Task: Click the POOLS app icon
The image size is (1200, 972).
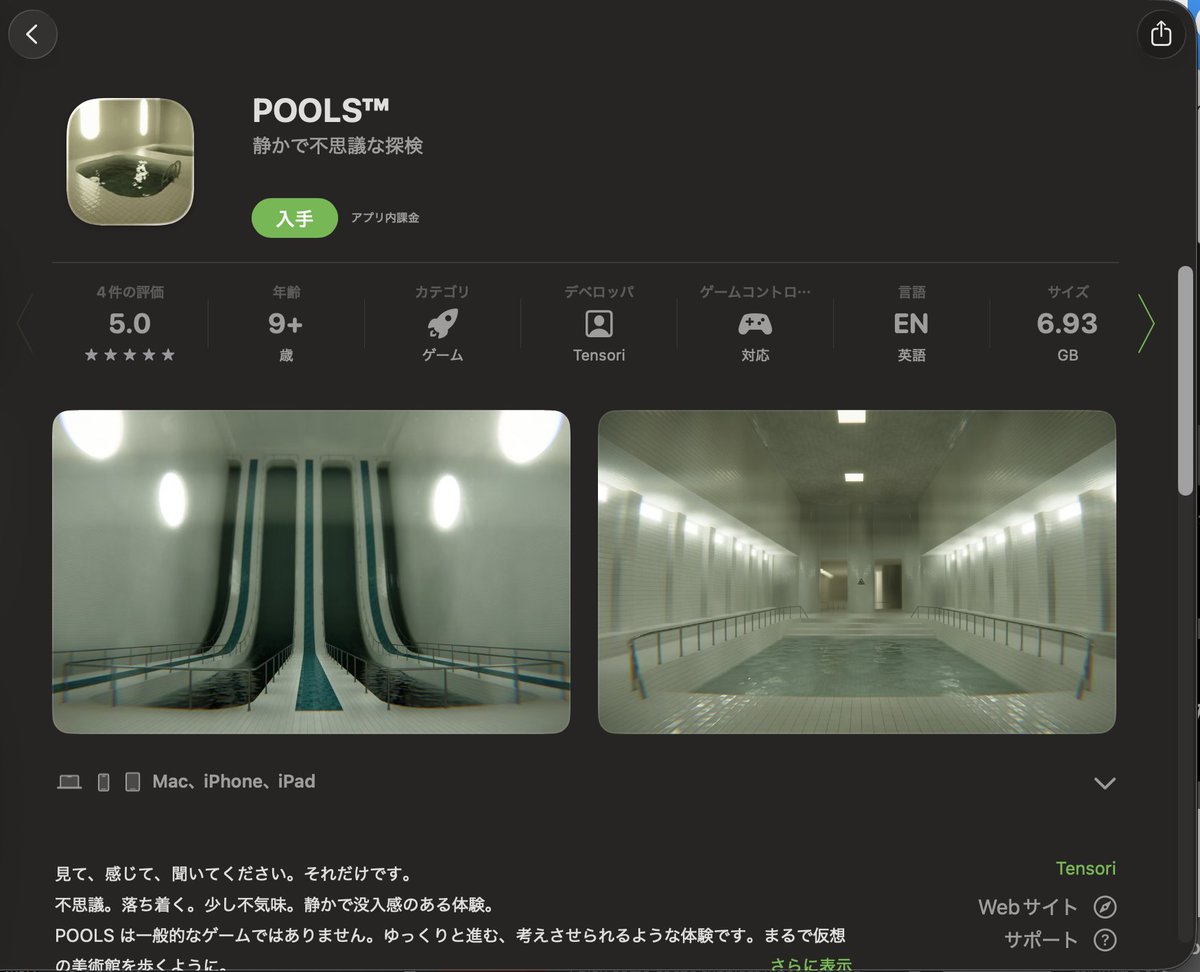Action: [x=130, y=161]
